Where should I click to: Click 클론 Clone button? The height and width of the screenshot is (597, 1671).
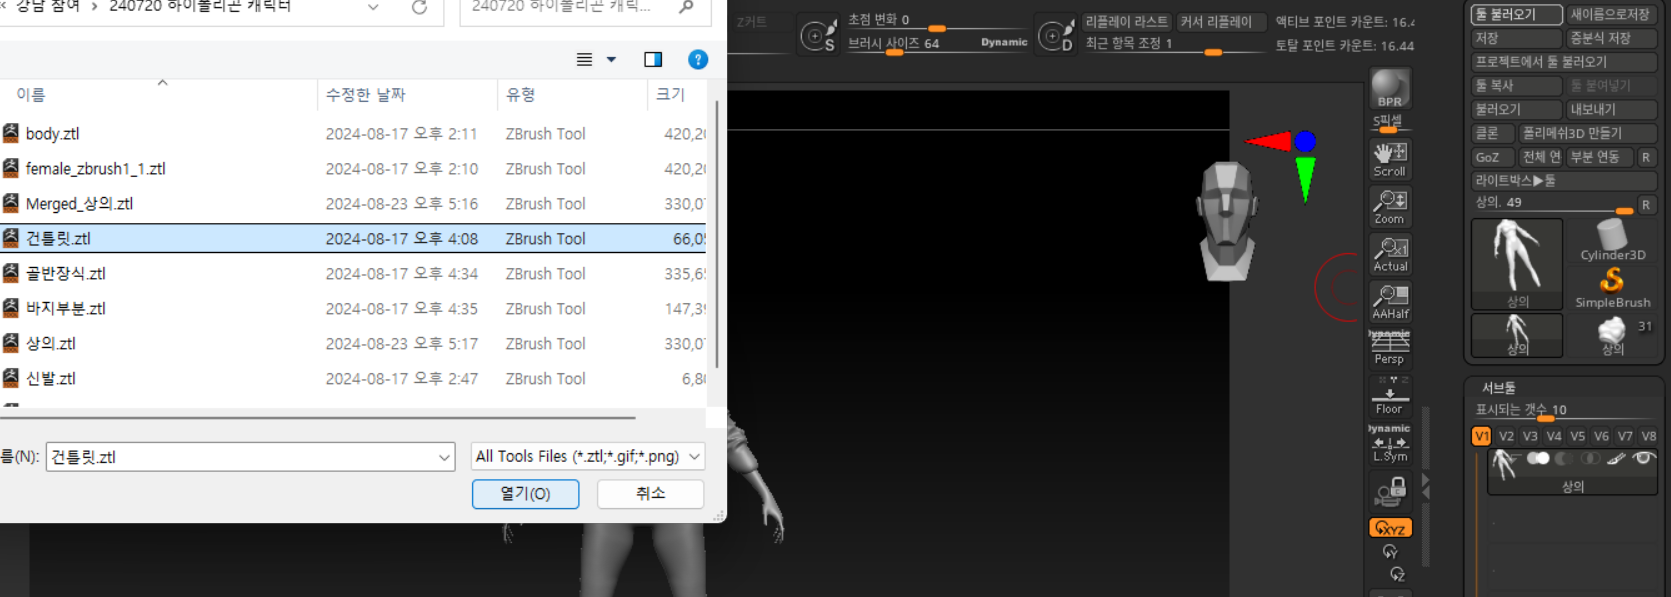click(1492, 133)
